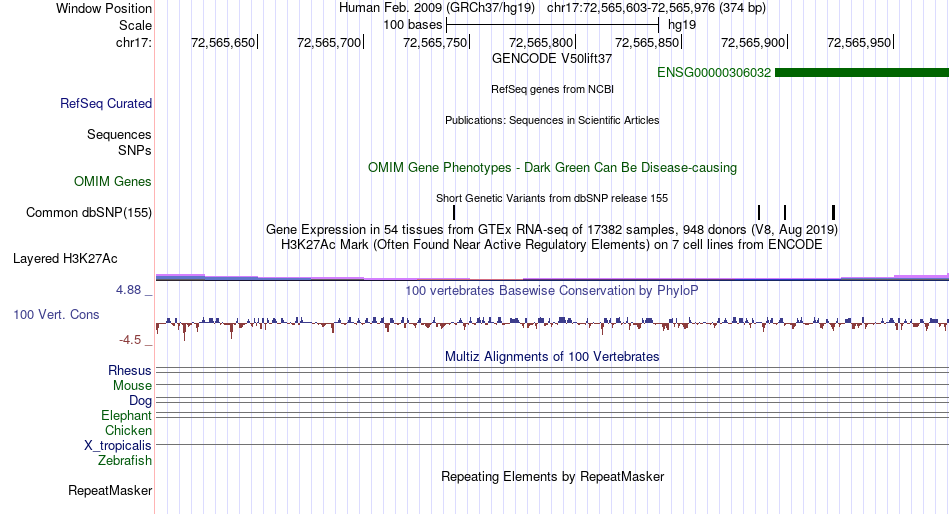Click Repeating Elements by RepeatMasker title
The image size is (950, 514).
point(552,476)
